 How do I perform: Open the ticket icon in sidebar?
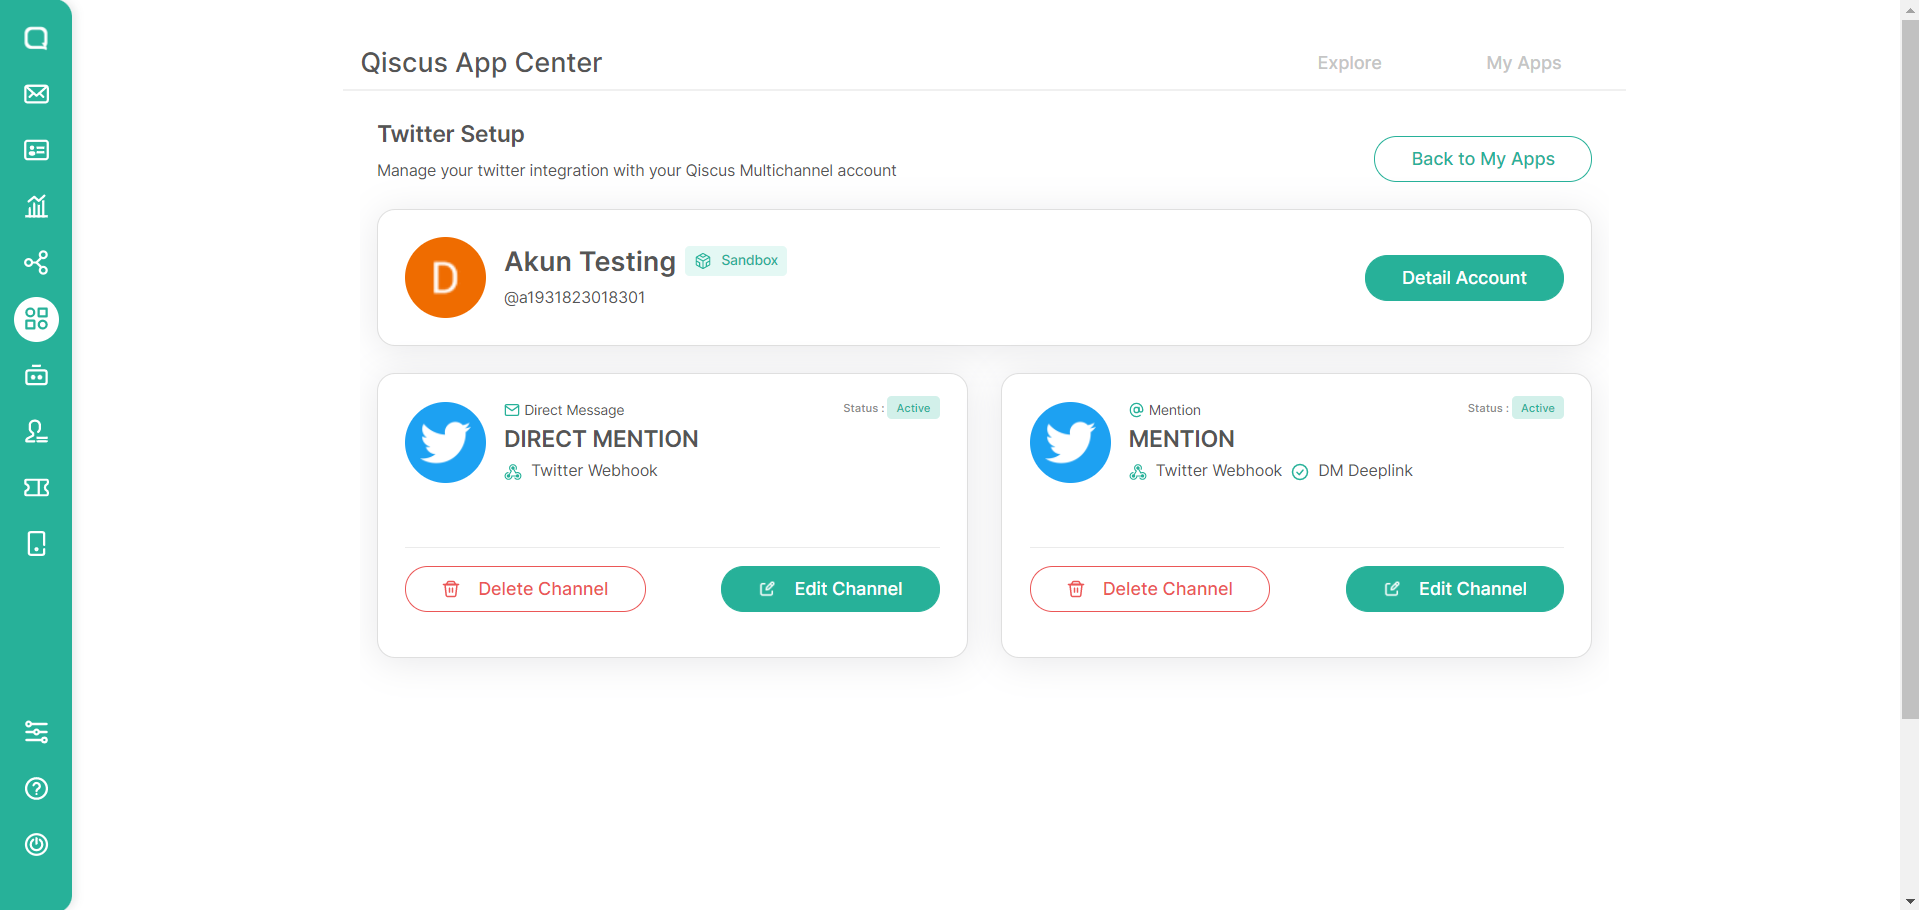pyautogui.click(x=36, y=487)
